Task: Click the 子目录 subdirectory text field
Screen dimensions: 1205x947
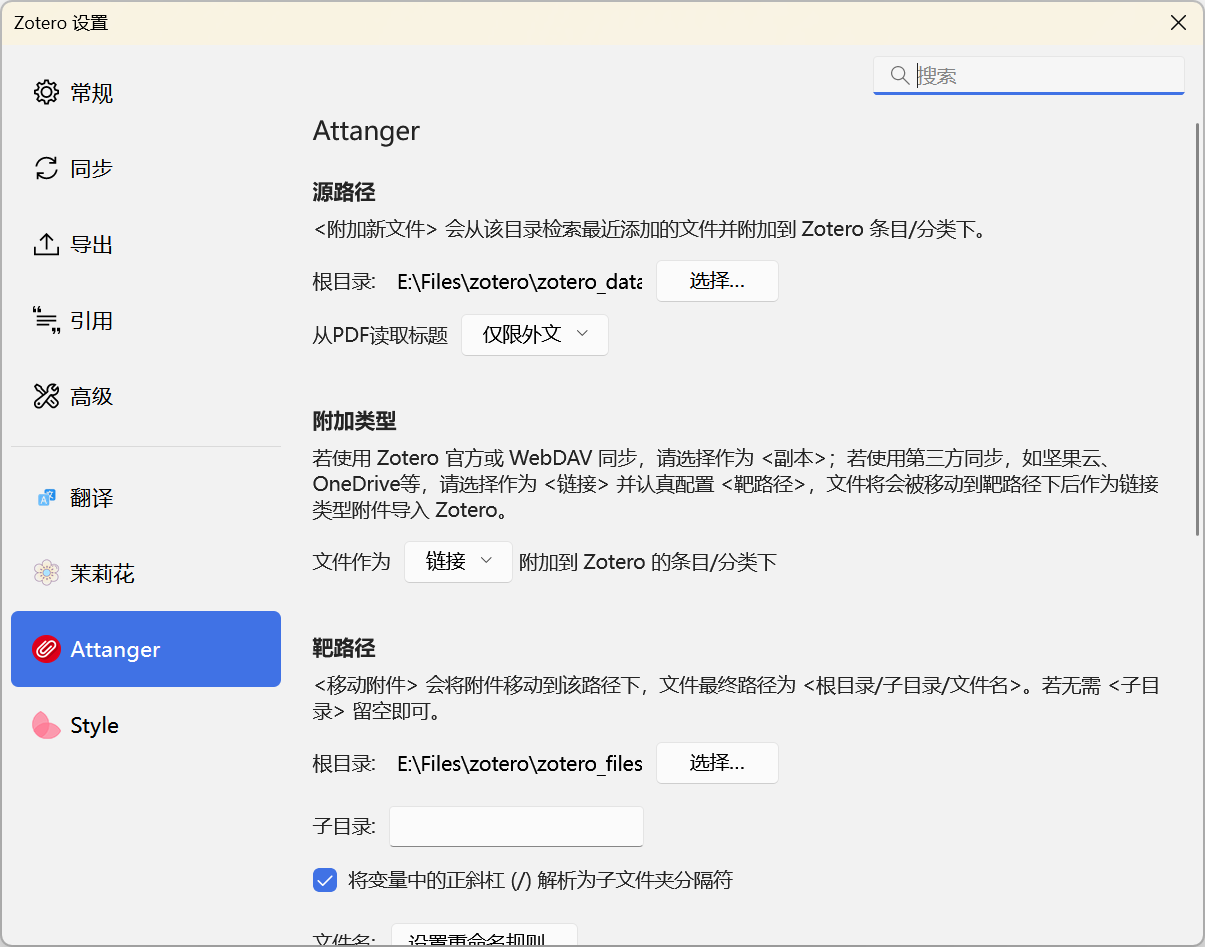Action: 516,827
